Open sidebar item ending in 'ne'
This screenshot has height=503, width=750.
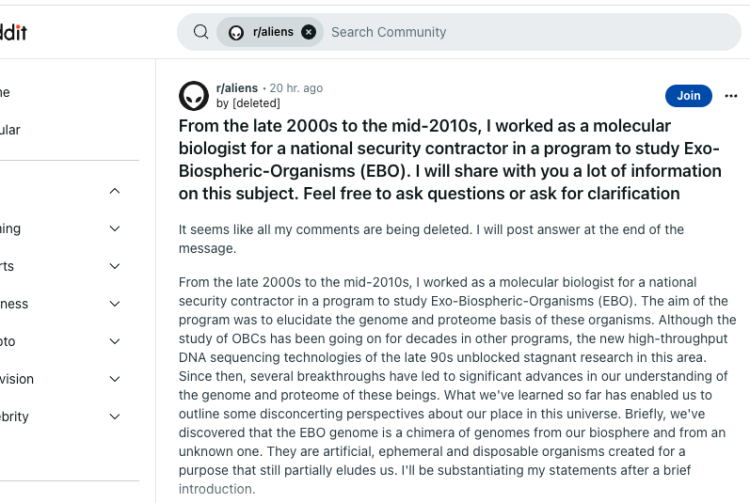(x=5, y=92)
